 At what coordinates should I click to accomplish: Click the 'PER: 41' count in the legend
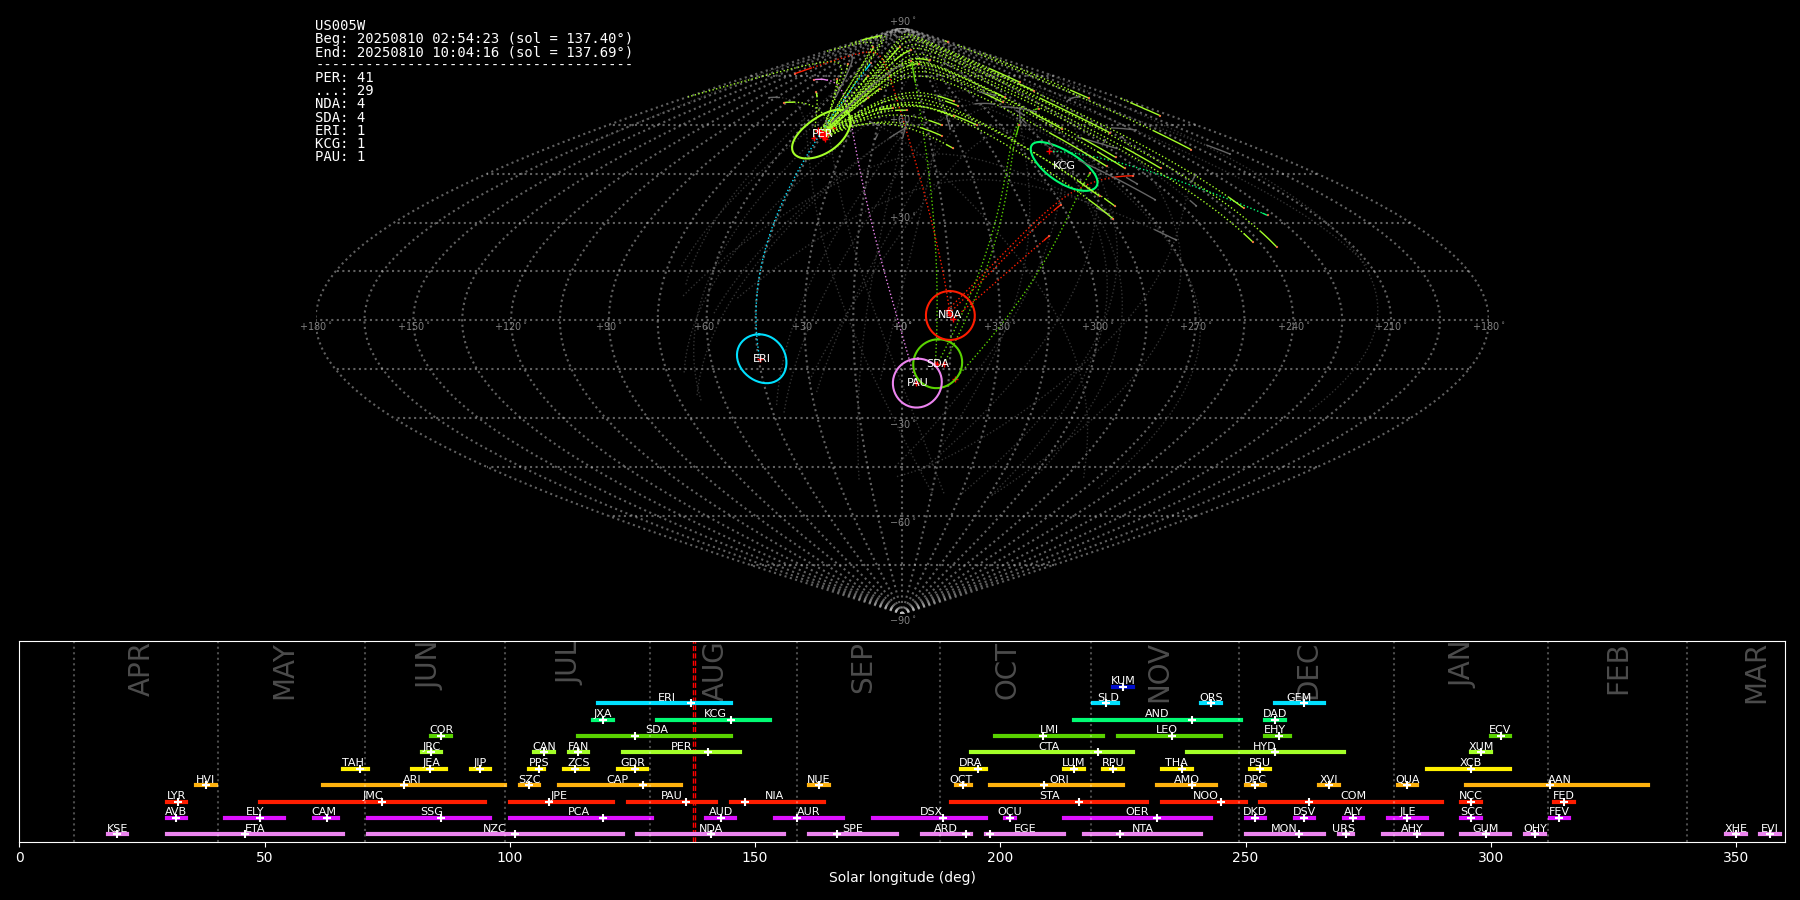(344, 77)
